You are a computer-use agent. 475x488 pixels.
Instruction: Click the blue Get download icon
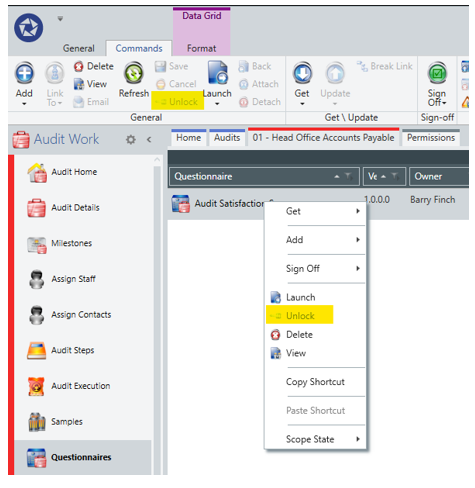coord(302,73)
